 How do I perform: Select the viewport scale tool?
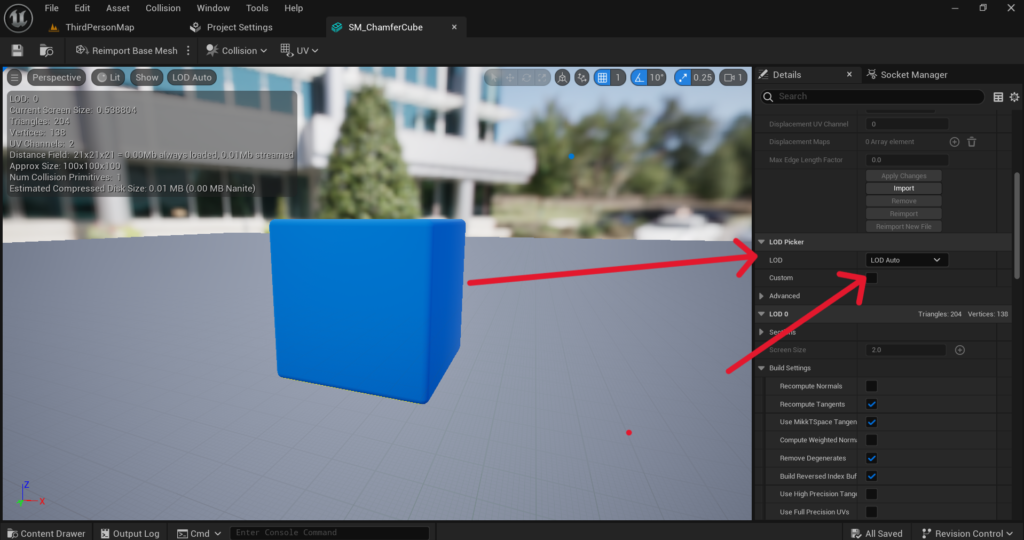[542, 78]
